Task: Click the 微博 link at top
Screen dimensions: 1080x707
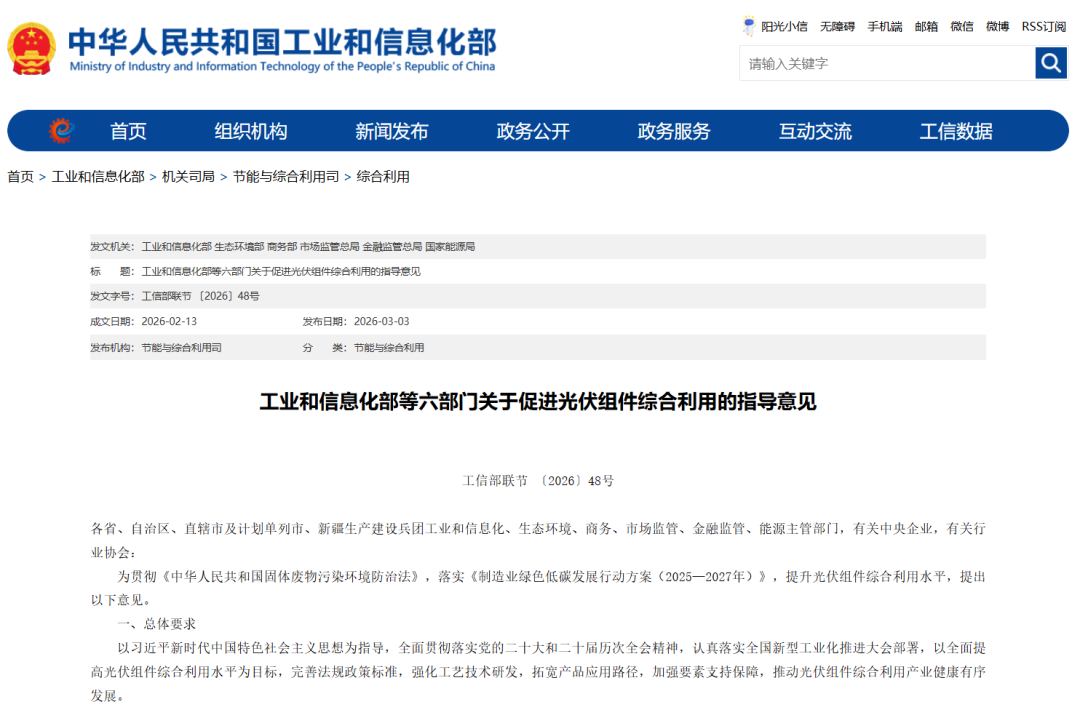Action: [997, 27]
